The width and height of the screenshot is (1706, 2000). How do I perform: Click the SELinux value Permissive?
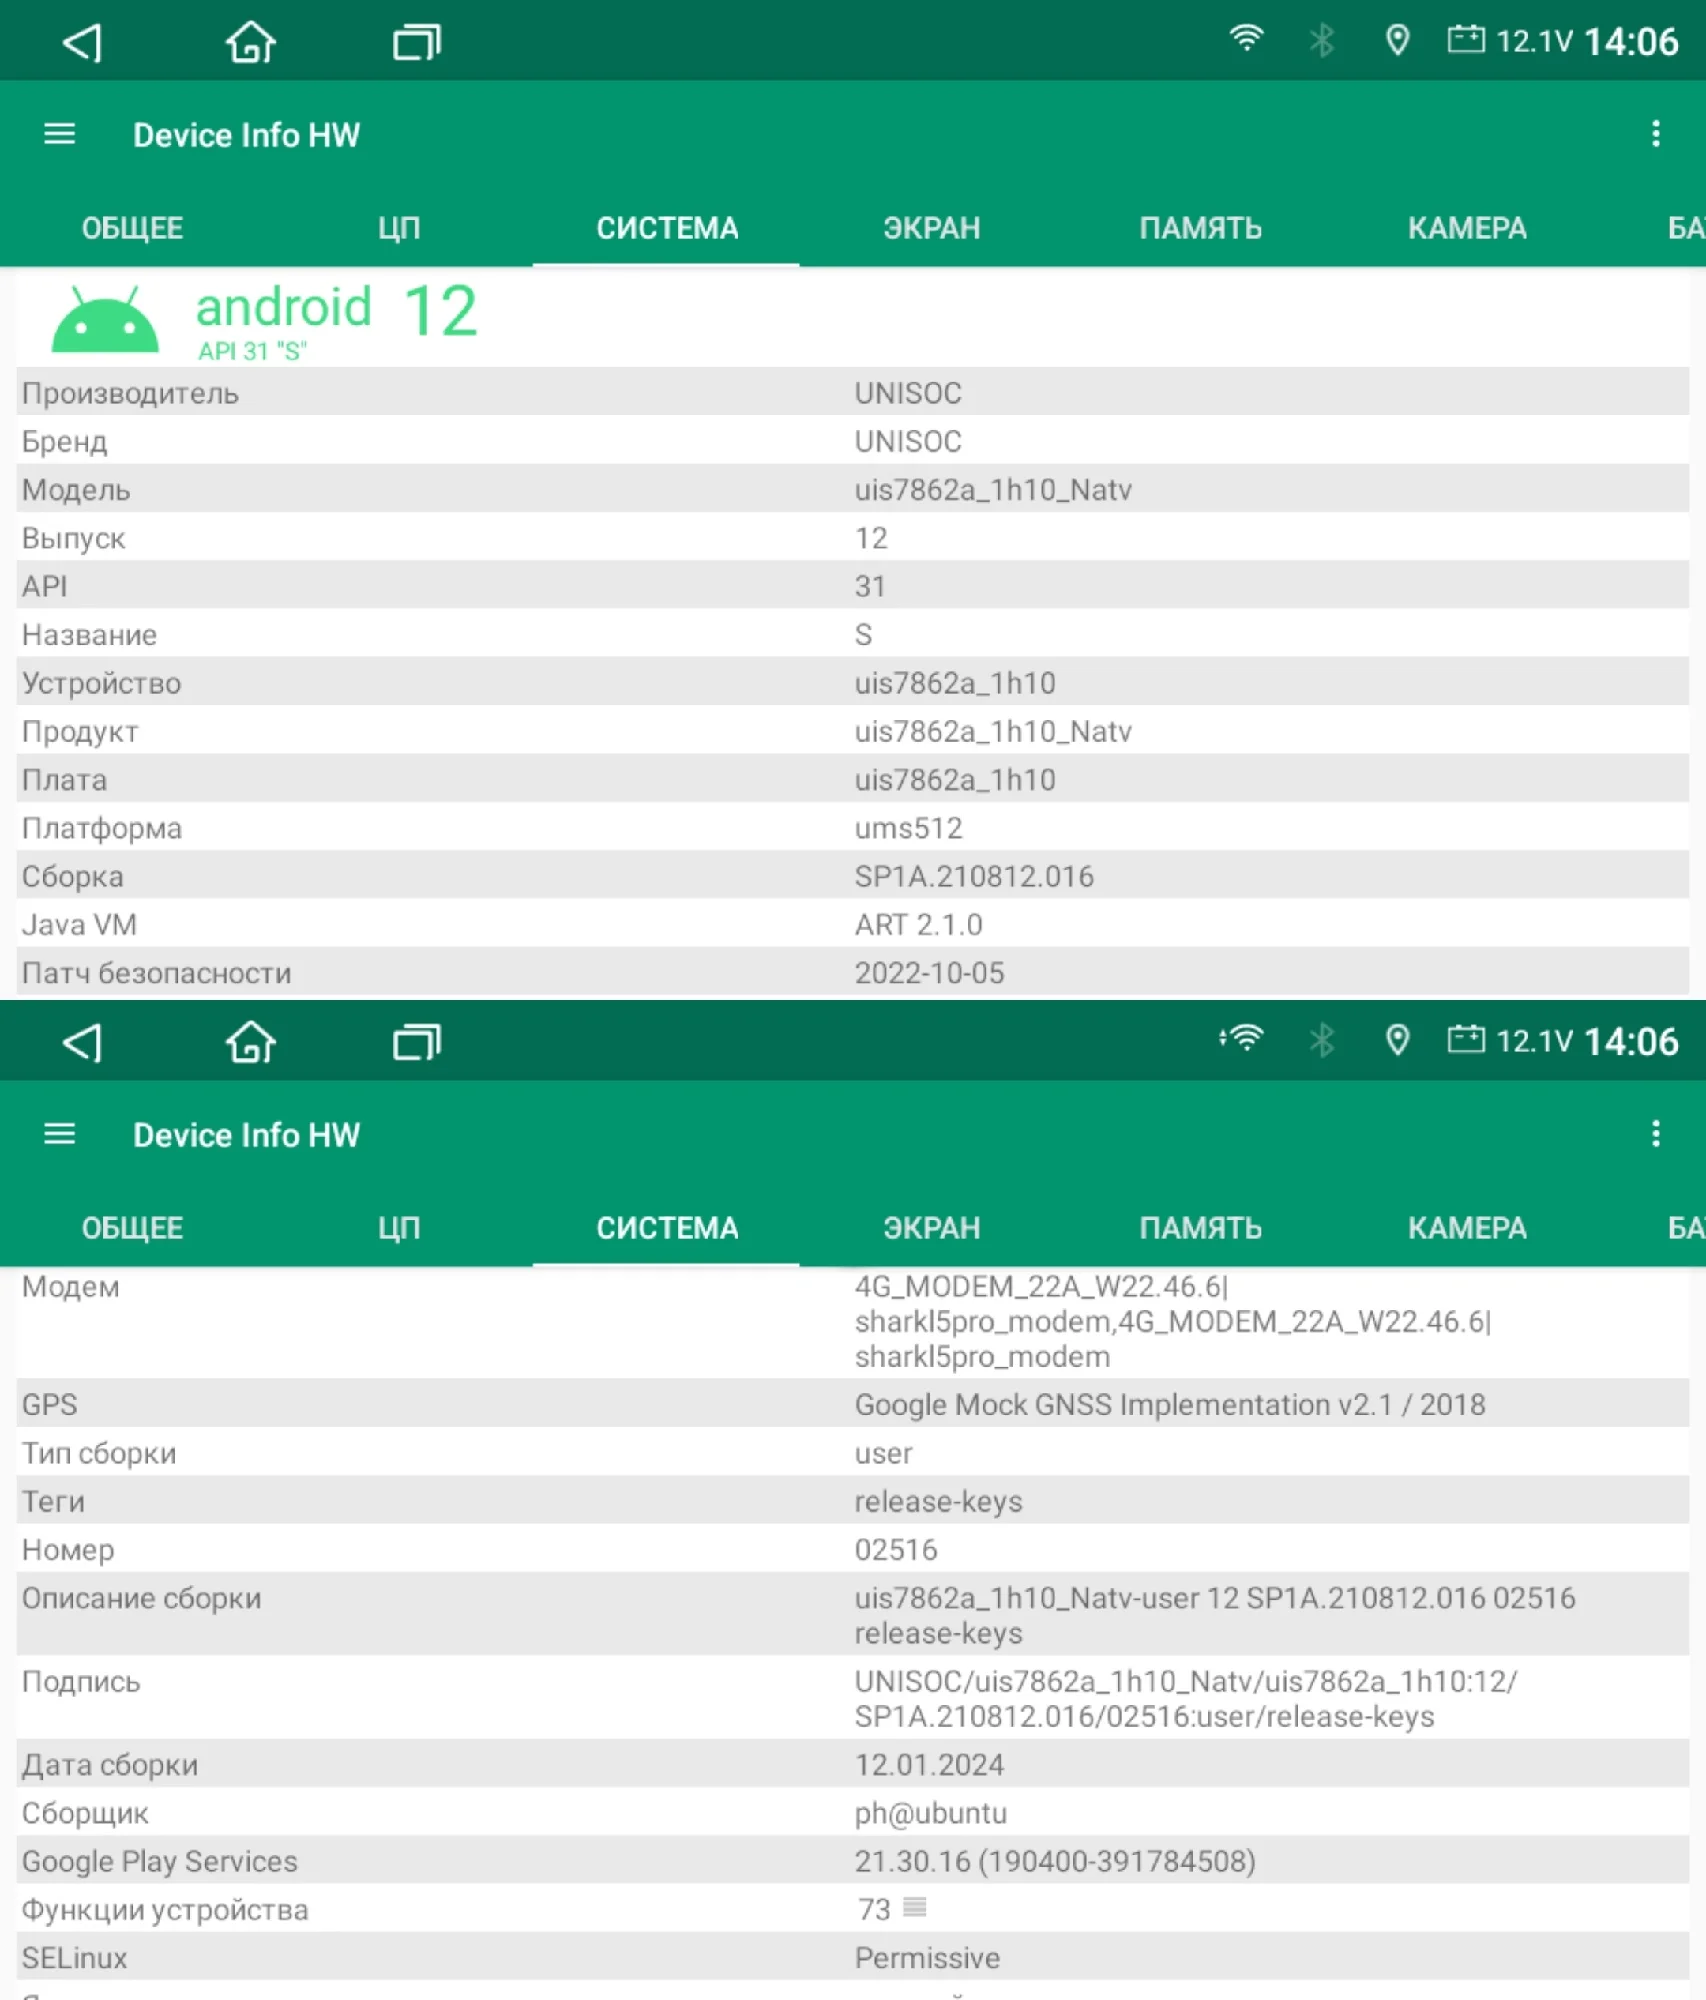click(x=927, y=1957)
